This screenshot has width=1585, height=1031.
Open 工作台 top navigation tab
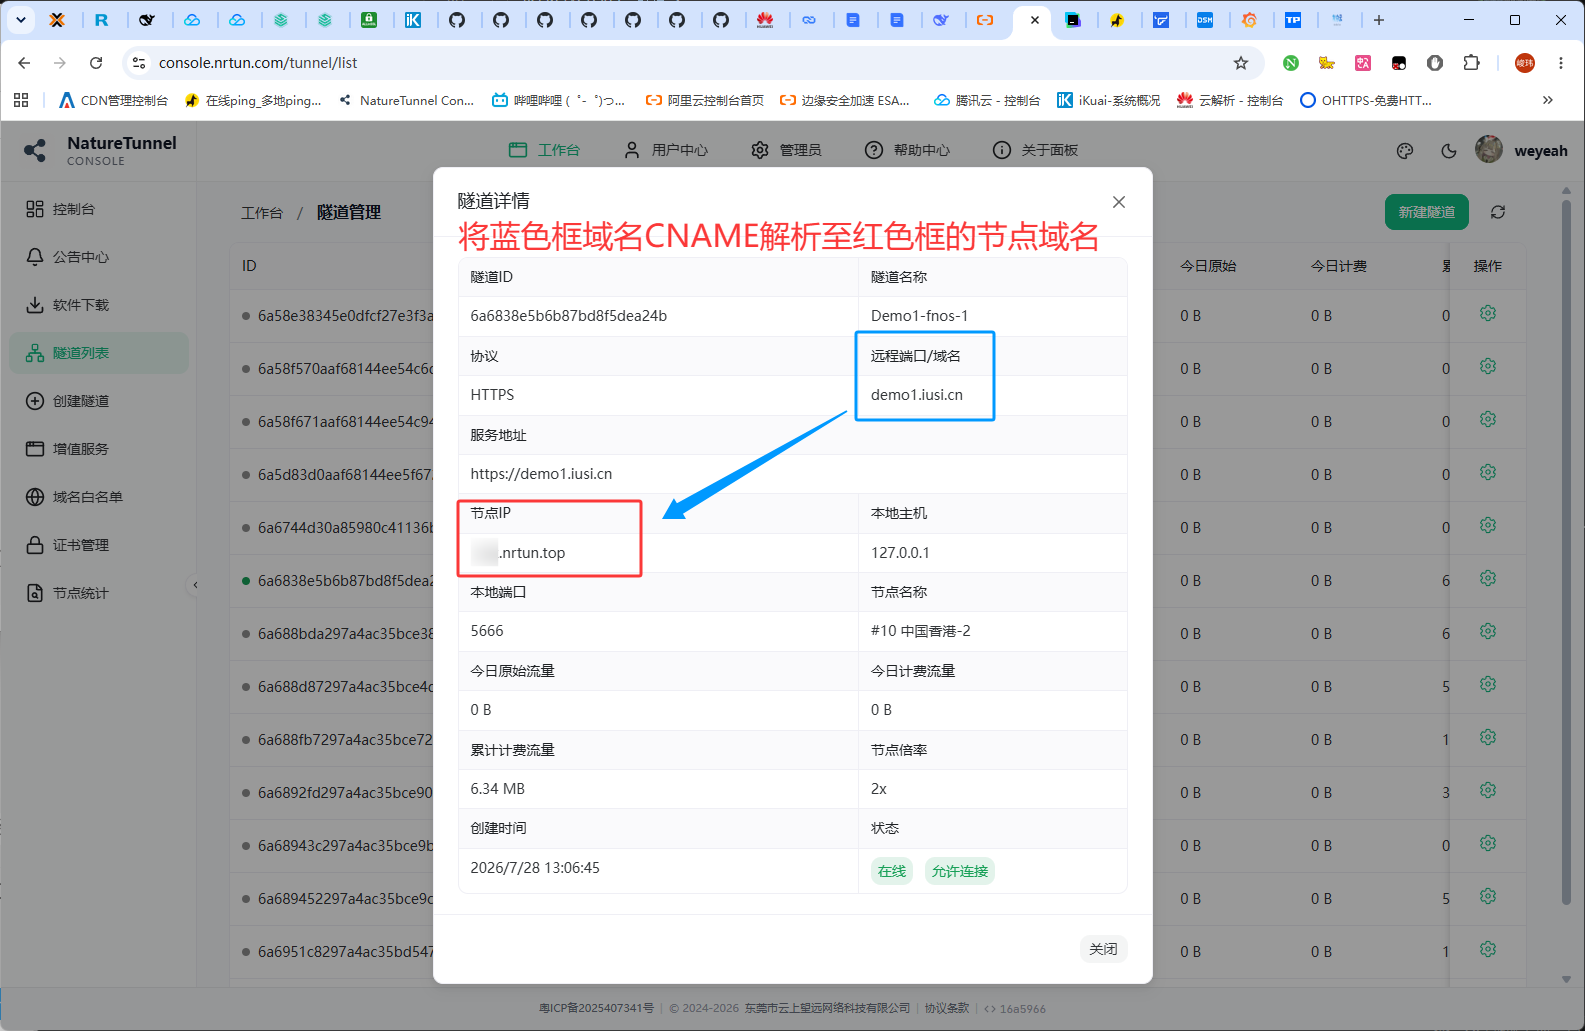point(544,150)
